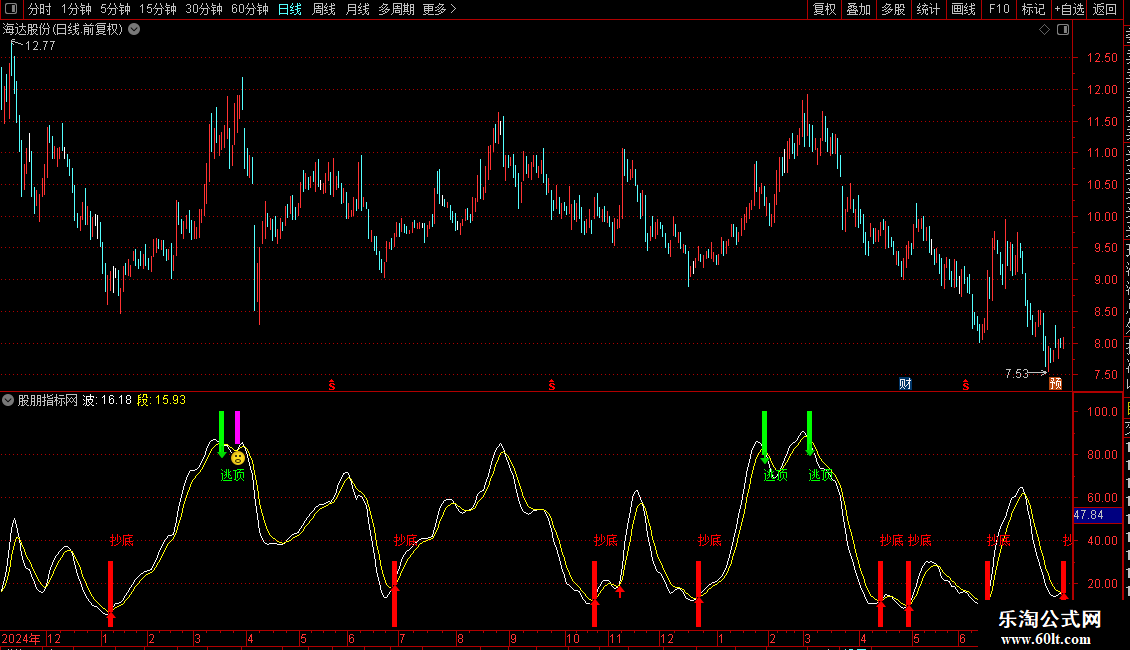Click the first 抄底 label near January
Viewport: 1130px width, 650px height.
[x=121, y=540]
